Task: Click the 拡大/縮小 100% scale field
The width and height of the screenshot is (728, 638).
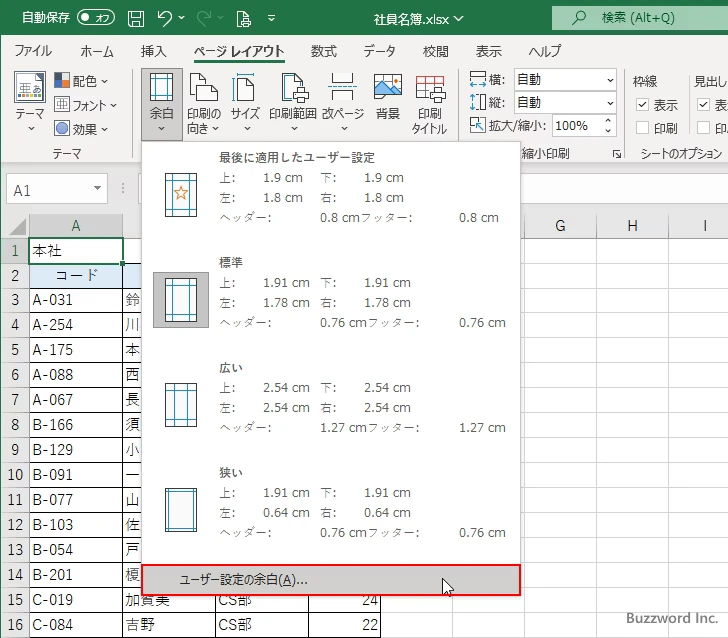Action: pos(577,125)
